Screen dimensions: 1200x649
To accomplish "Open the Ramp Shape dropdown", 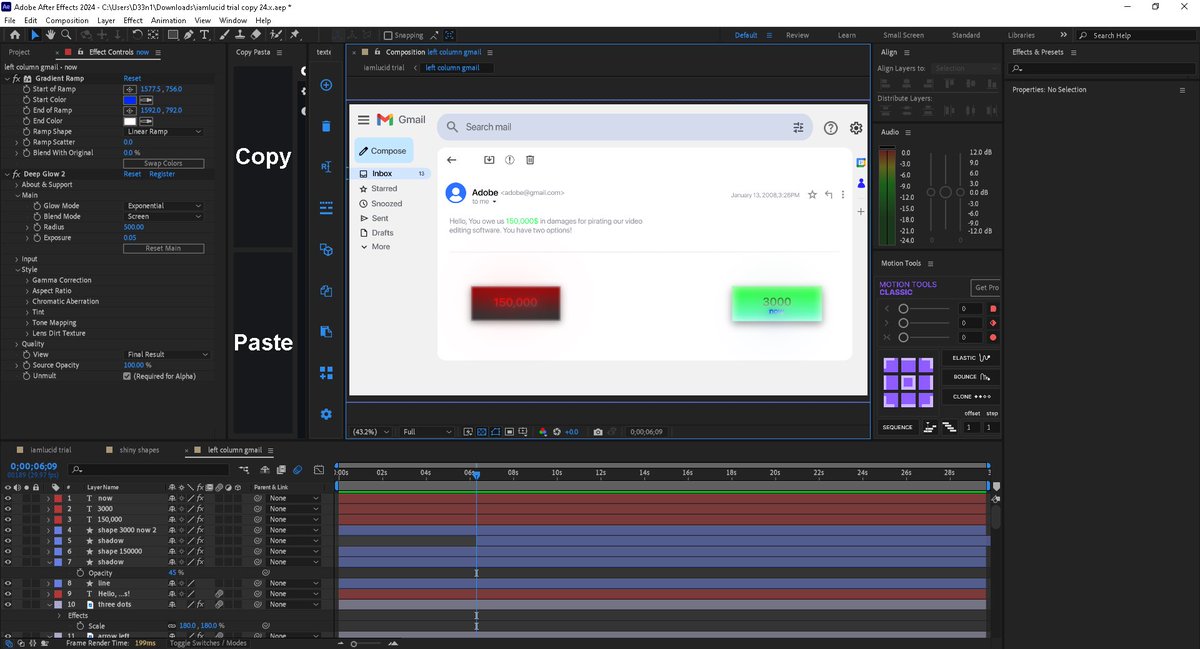I will (164, 131).
